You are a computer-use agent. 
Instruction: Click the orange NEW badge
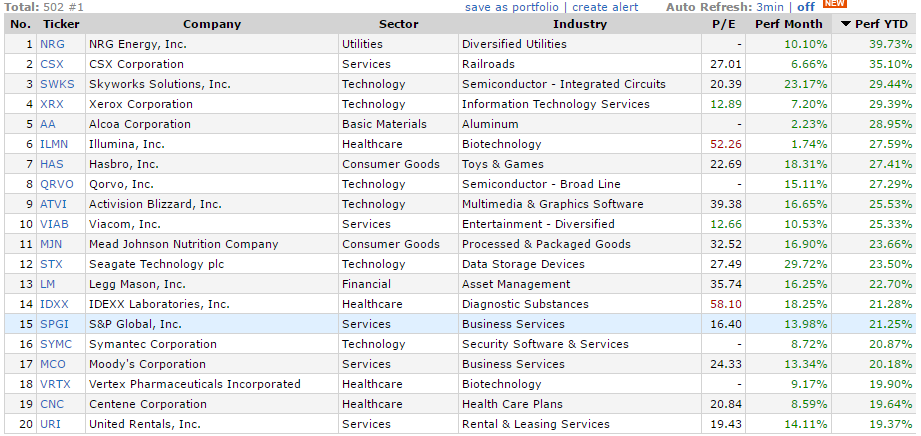tap(834, 4)
